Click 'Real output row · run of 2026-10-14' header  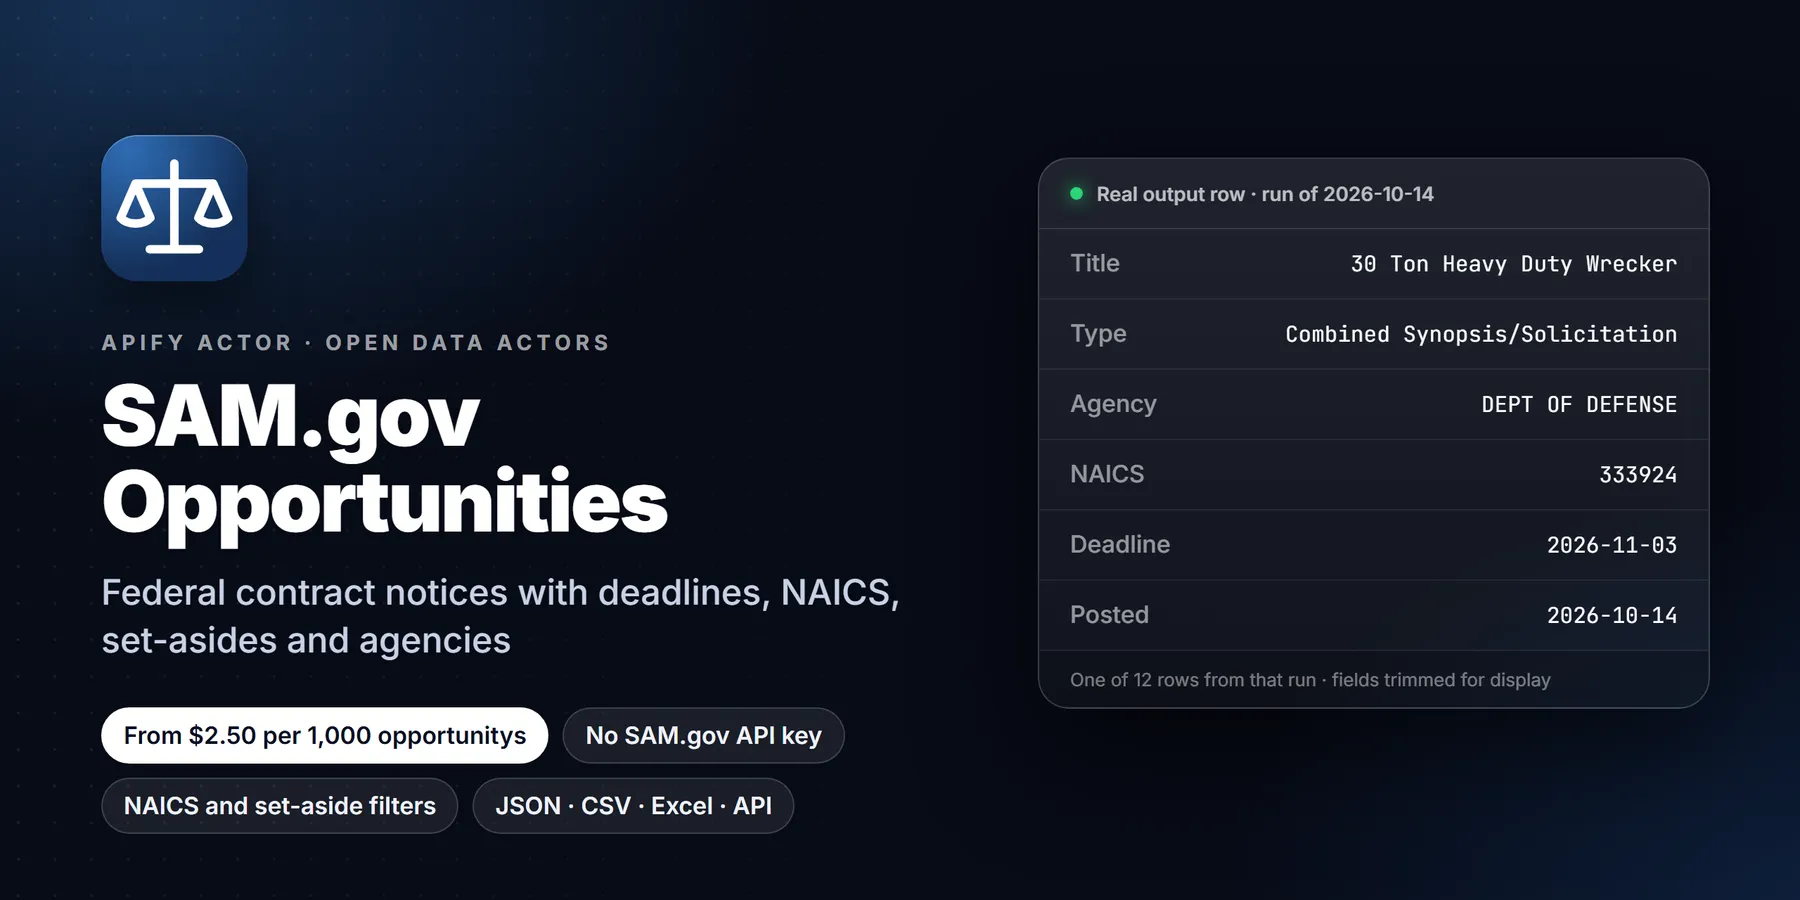(1265, 194)
